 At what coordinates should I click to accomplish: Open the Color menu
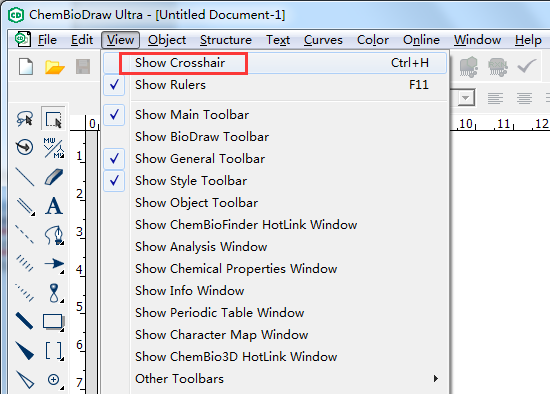tap(373, 40)
